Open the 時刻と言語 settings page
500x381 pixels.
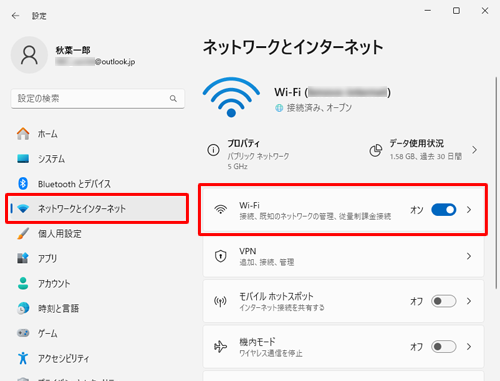coord(97,308)
